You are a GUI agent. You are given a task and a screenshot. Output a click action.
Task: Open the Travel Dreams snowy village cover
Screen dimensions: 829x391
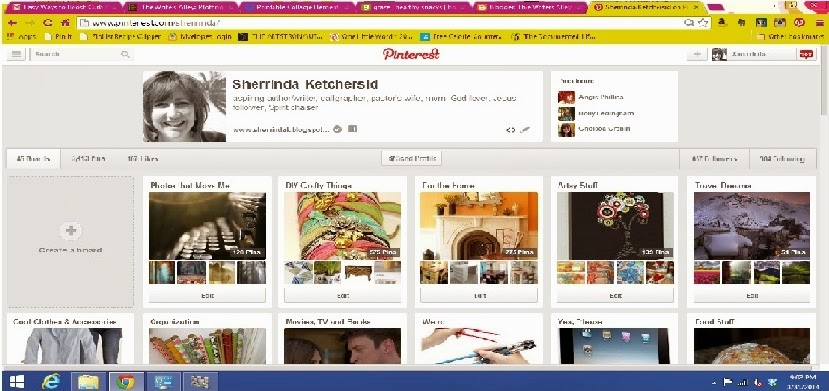[x=752, y=226]
